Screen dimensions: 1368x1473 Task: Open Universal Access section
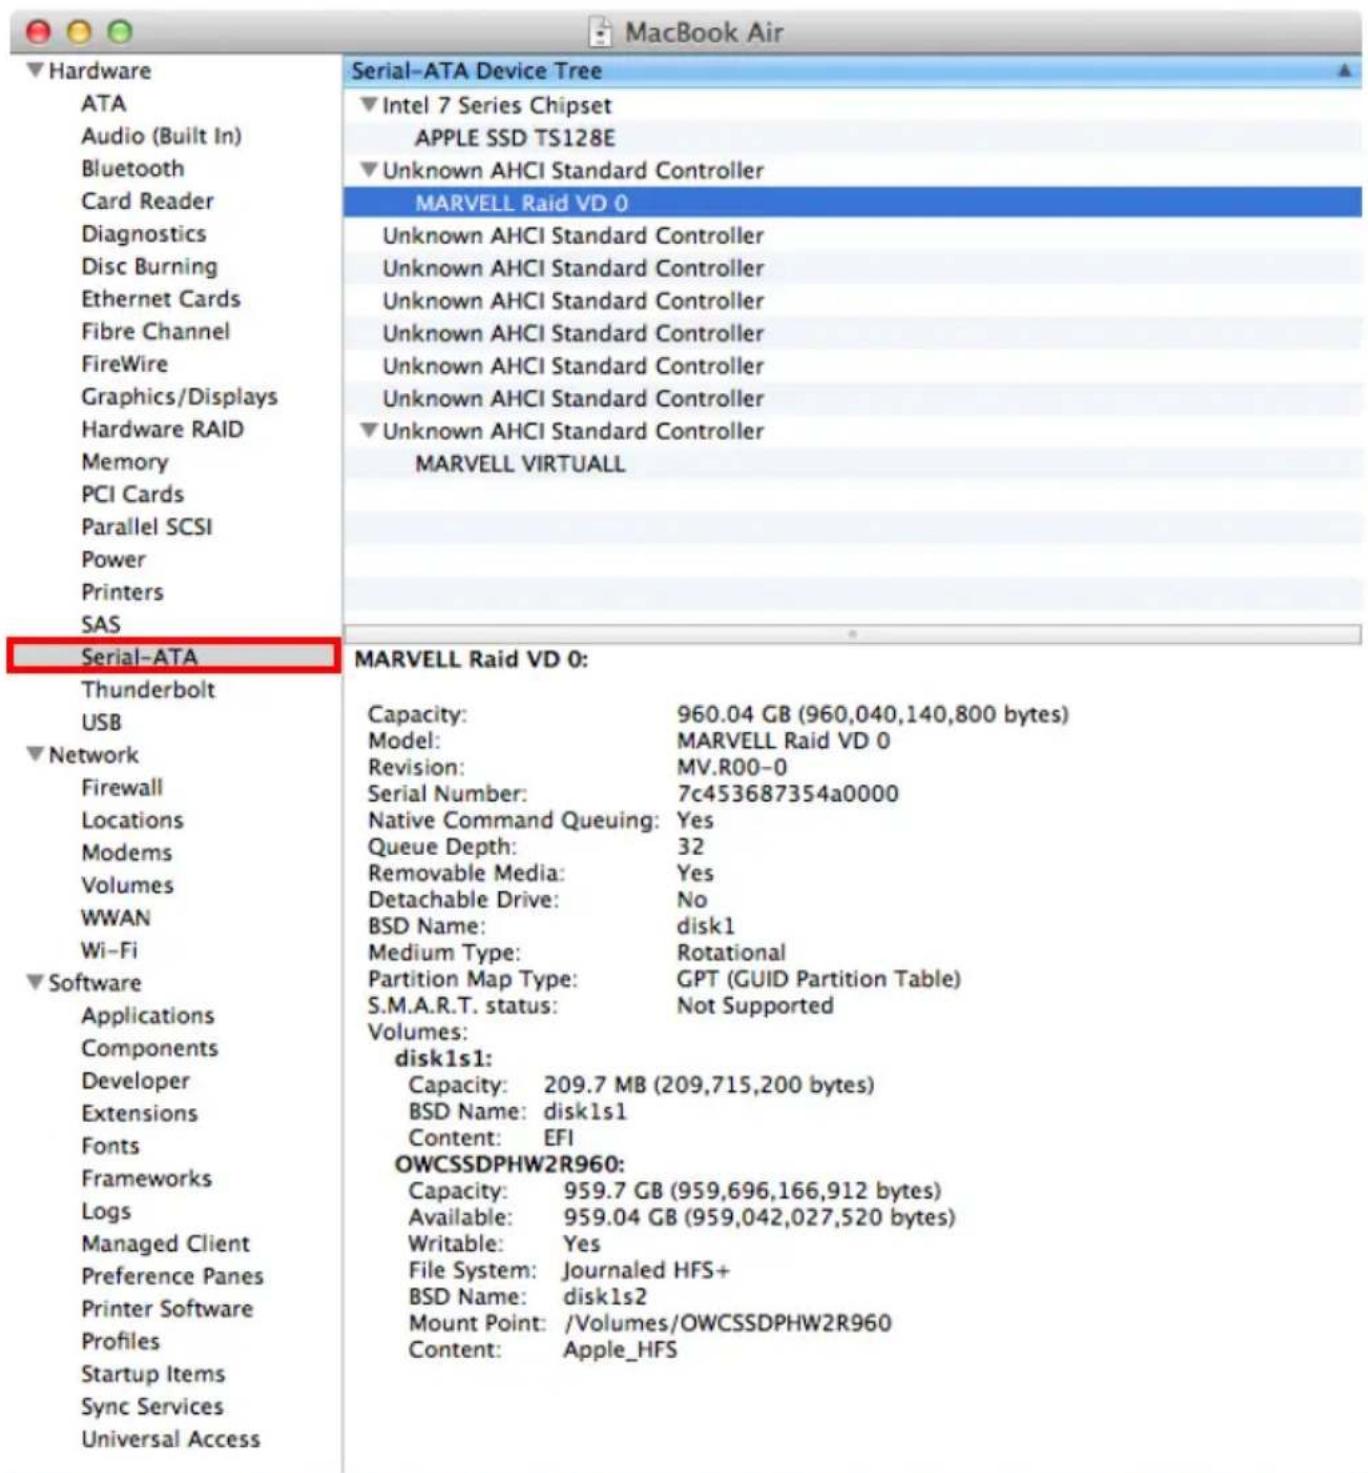[x=171, y=1439]
